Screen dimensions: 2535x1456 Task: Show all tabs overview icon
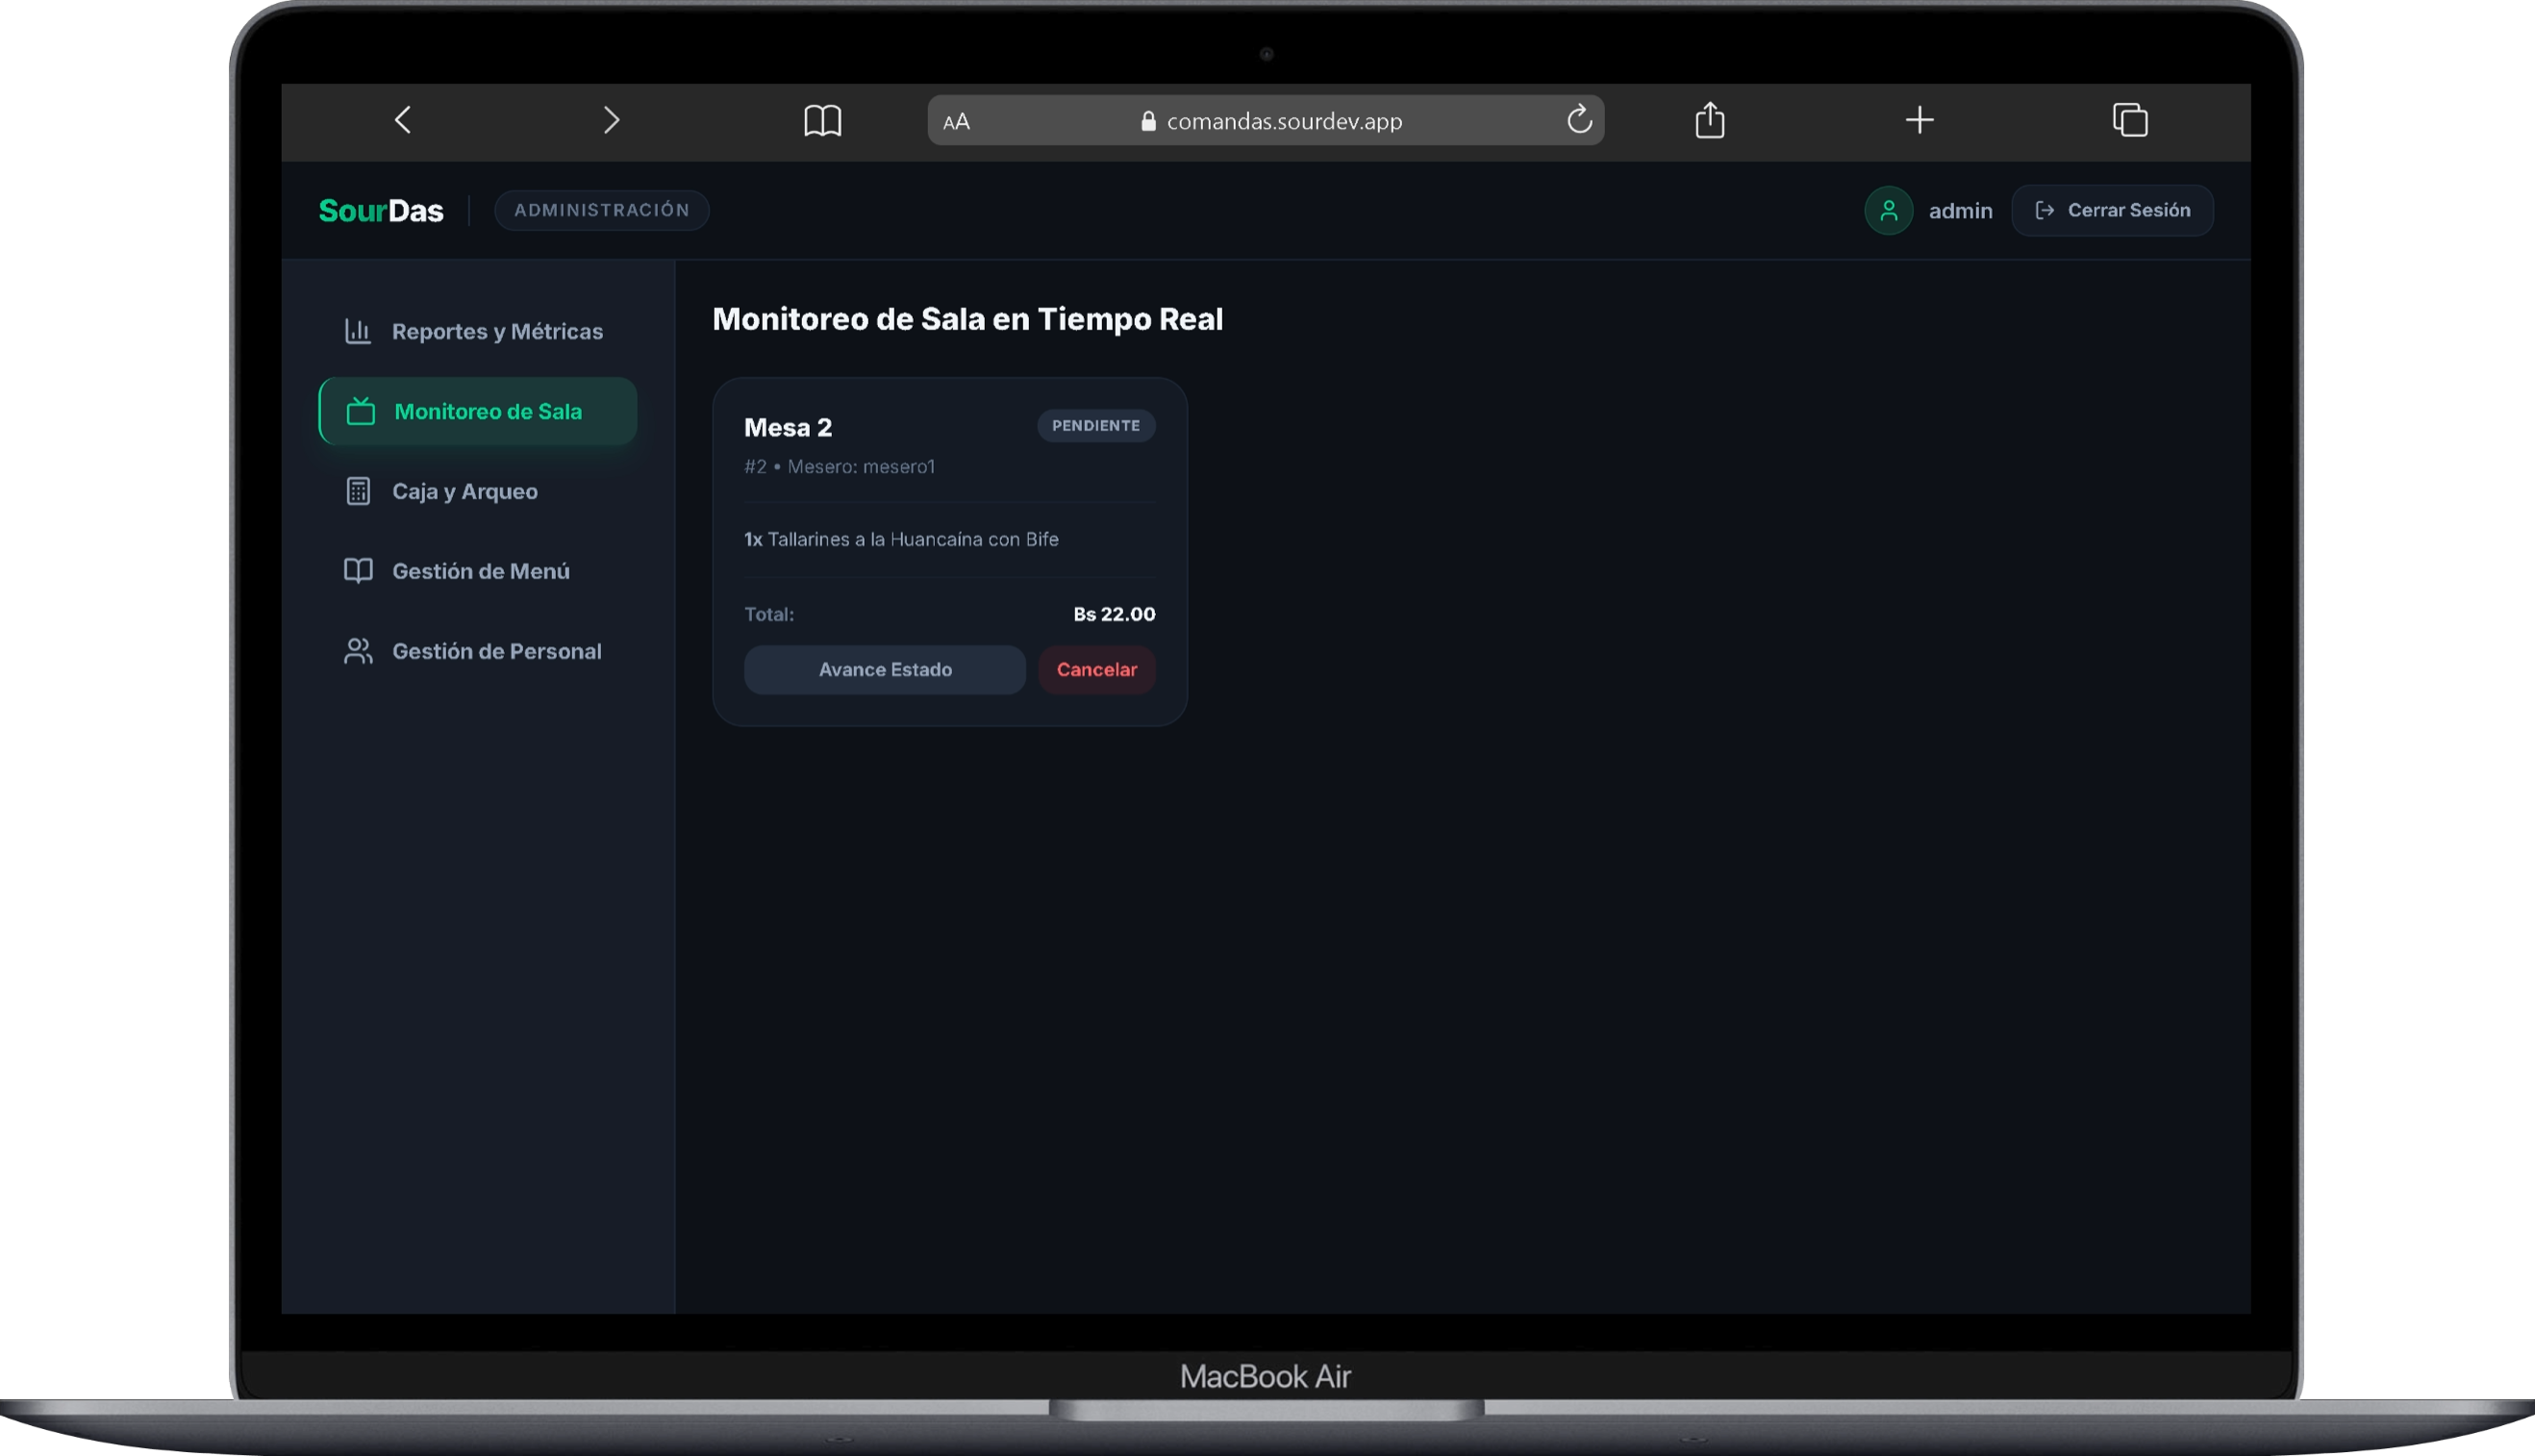pos(2130,120)
